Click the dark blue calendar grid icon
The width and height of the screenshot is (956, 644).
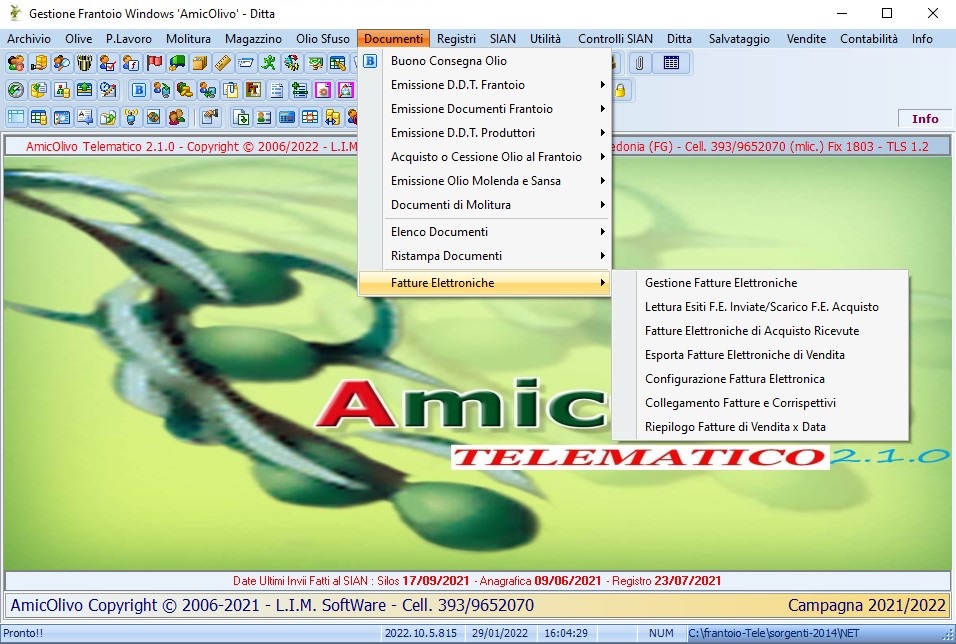coord(671,63)
